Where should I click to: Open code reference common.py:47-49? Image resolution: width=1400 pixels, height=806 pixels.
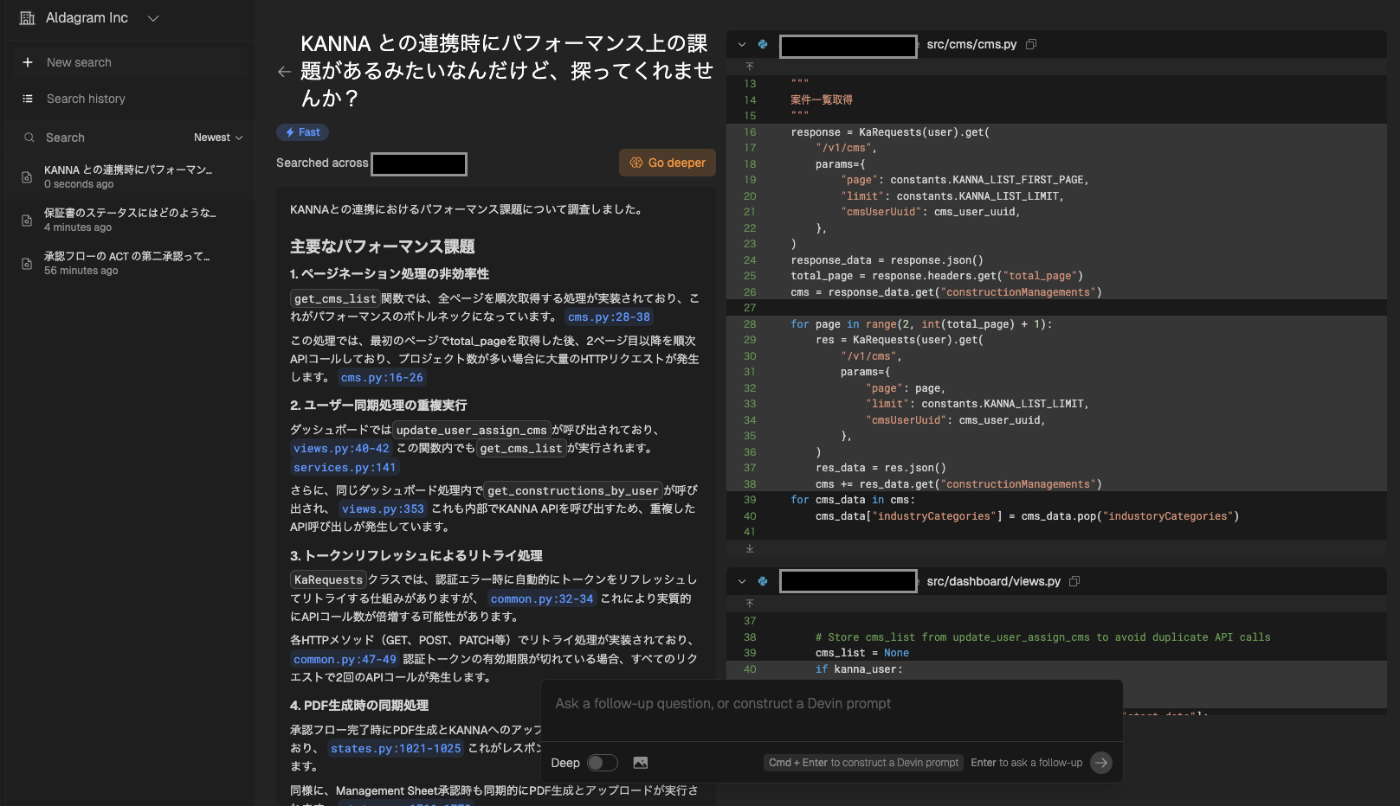(345, 659)
